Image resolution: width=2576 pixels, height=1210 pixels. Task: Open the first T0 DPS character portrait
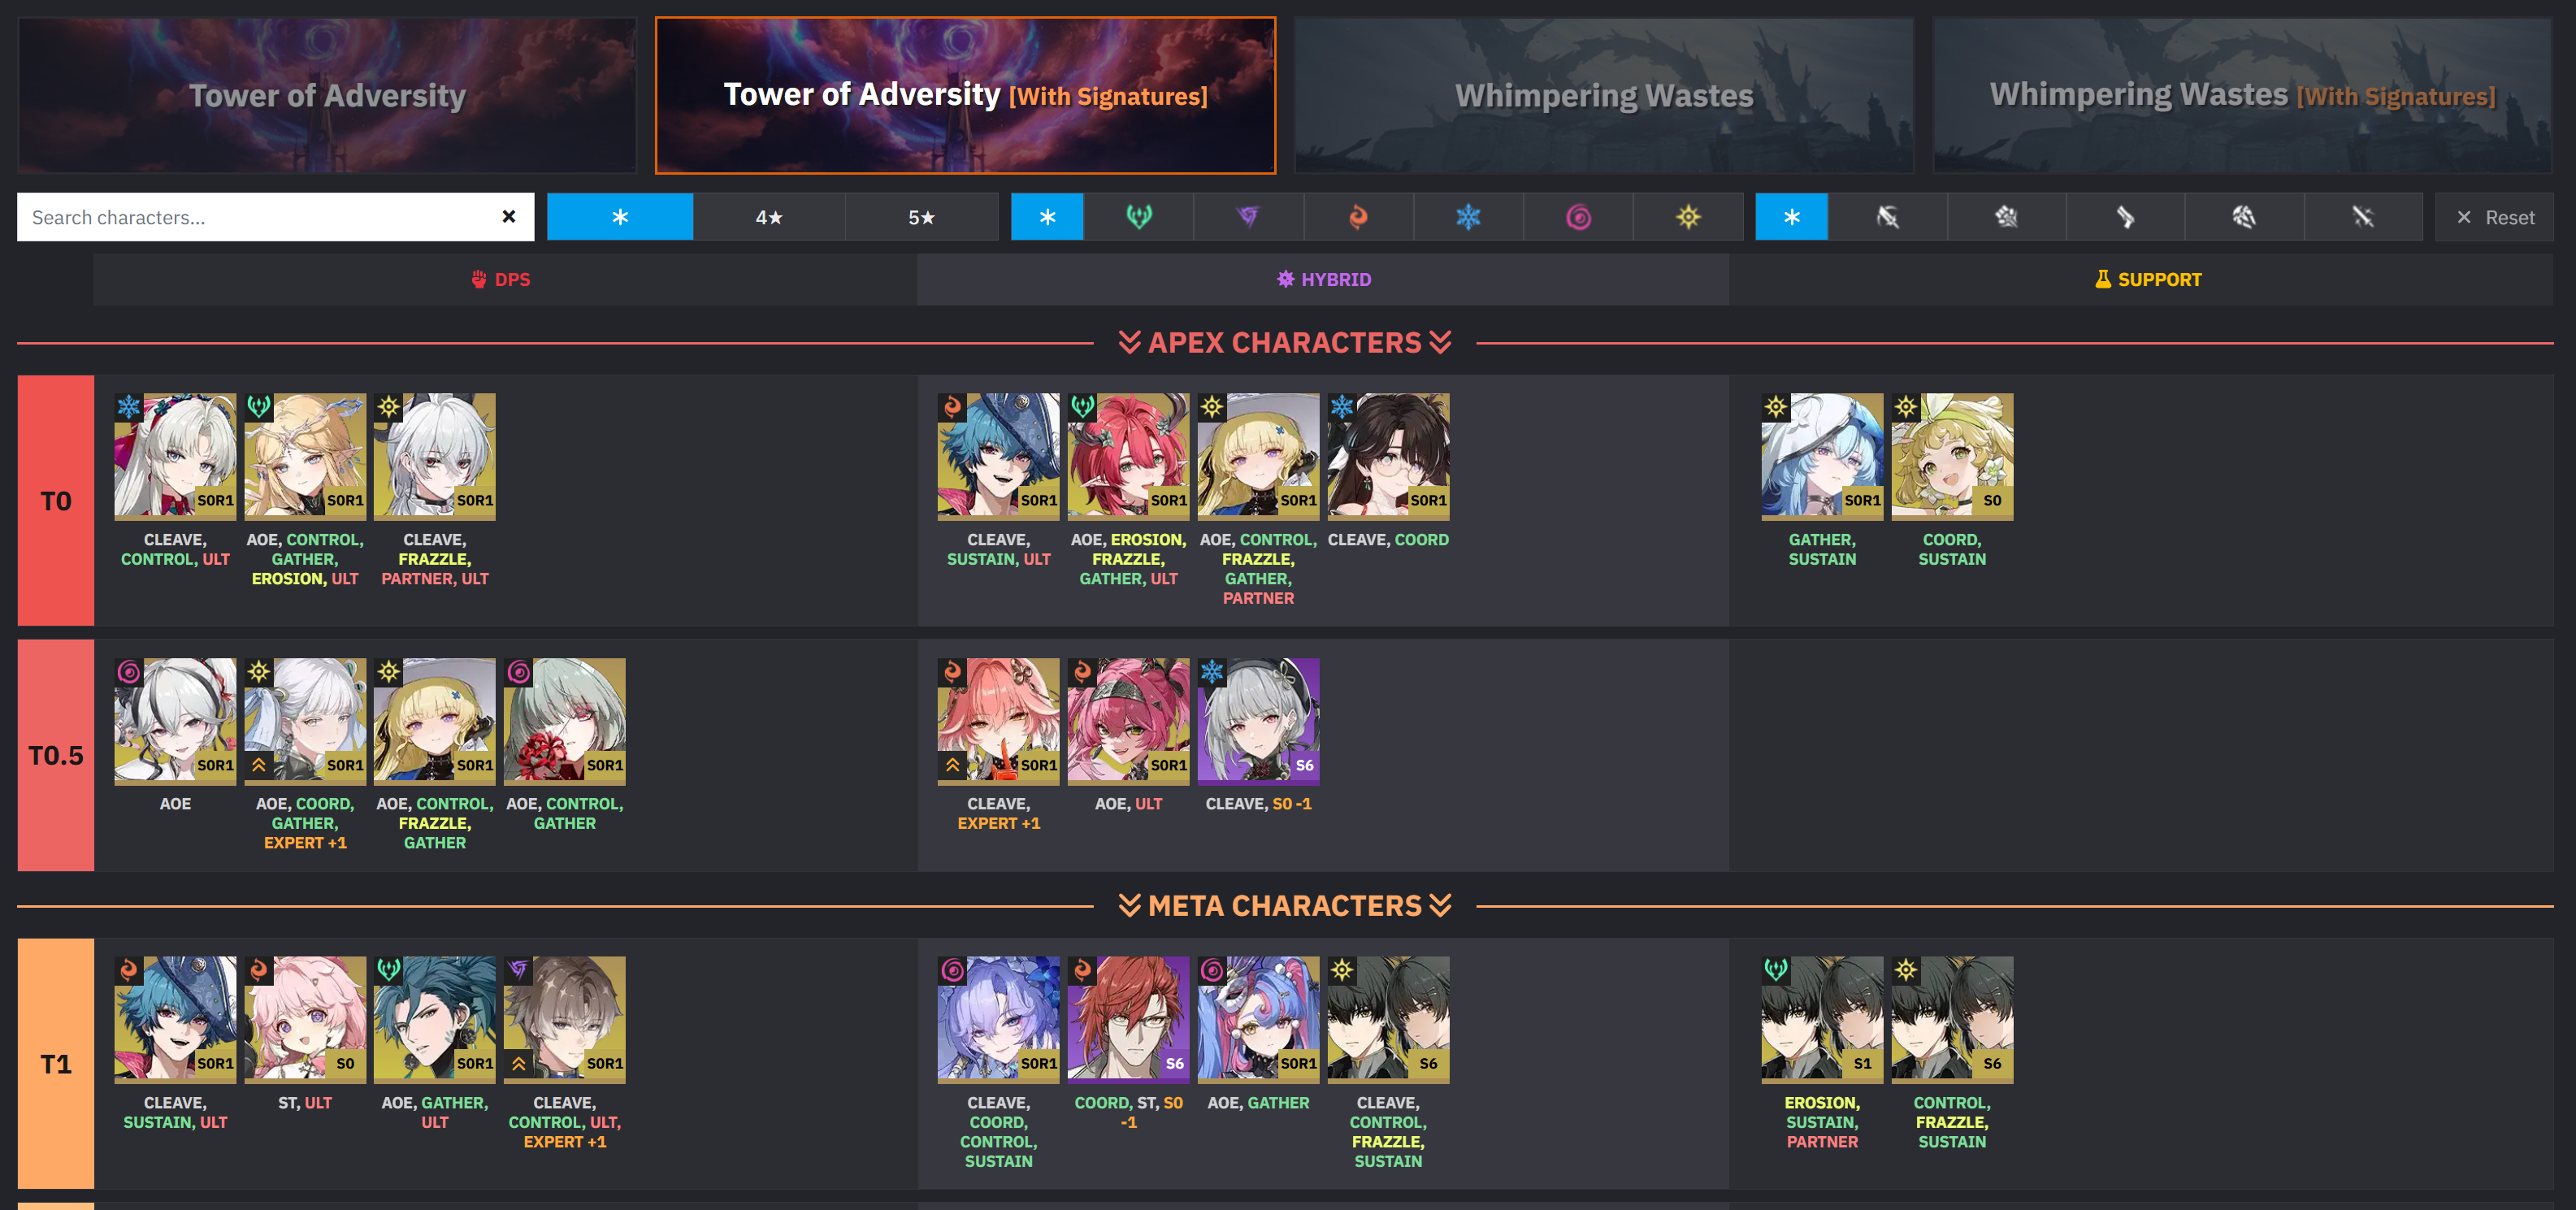click(x=175, y=456)
